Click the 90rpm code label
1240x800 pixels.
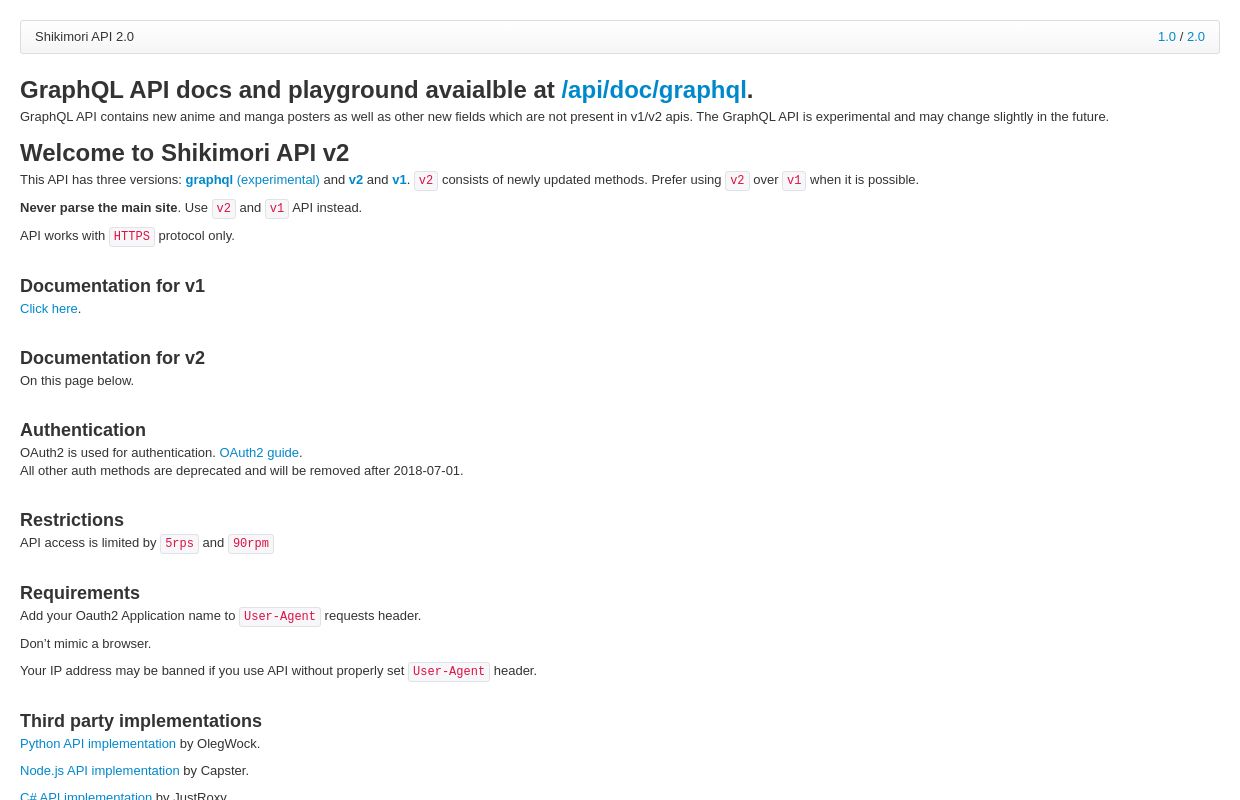(x=251, y=544)
